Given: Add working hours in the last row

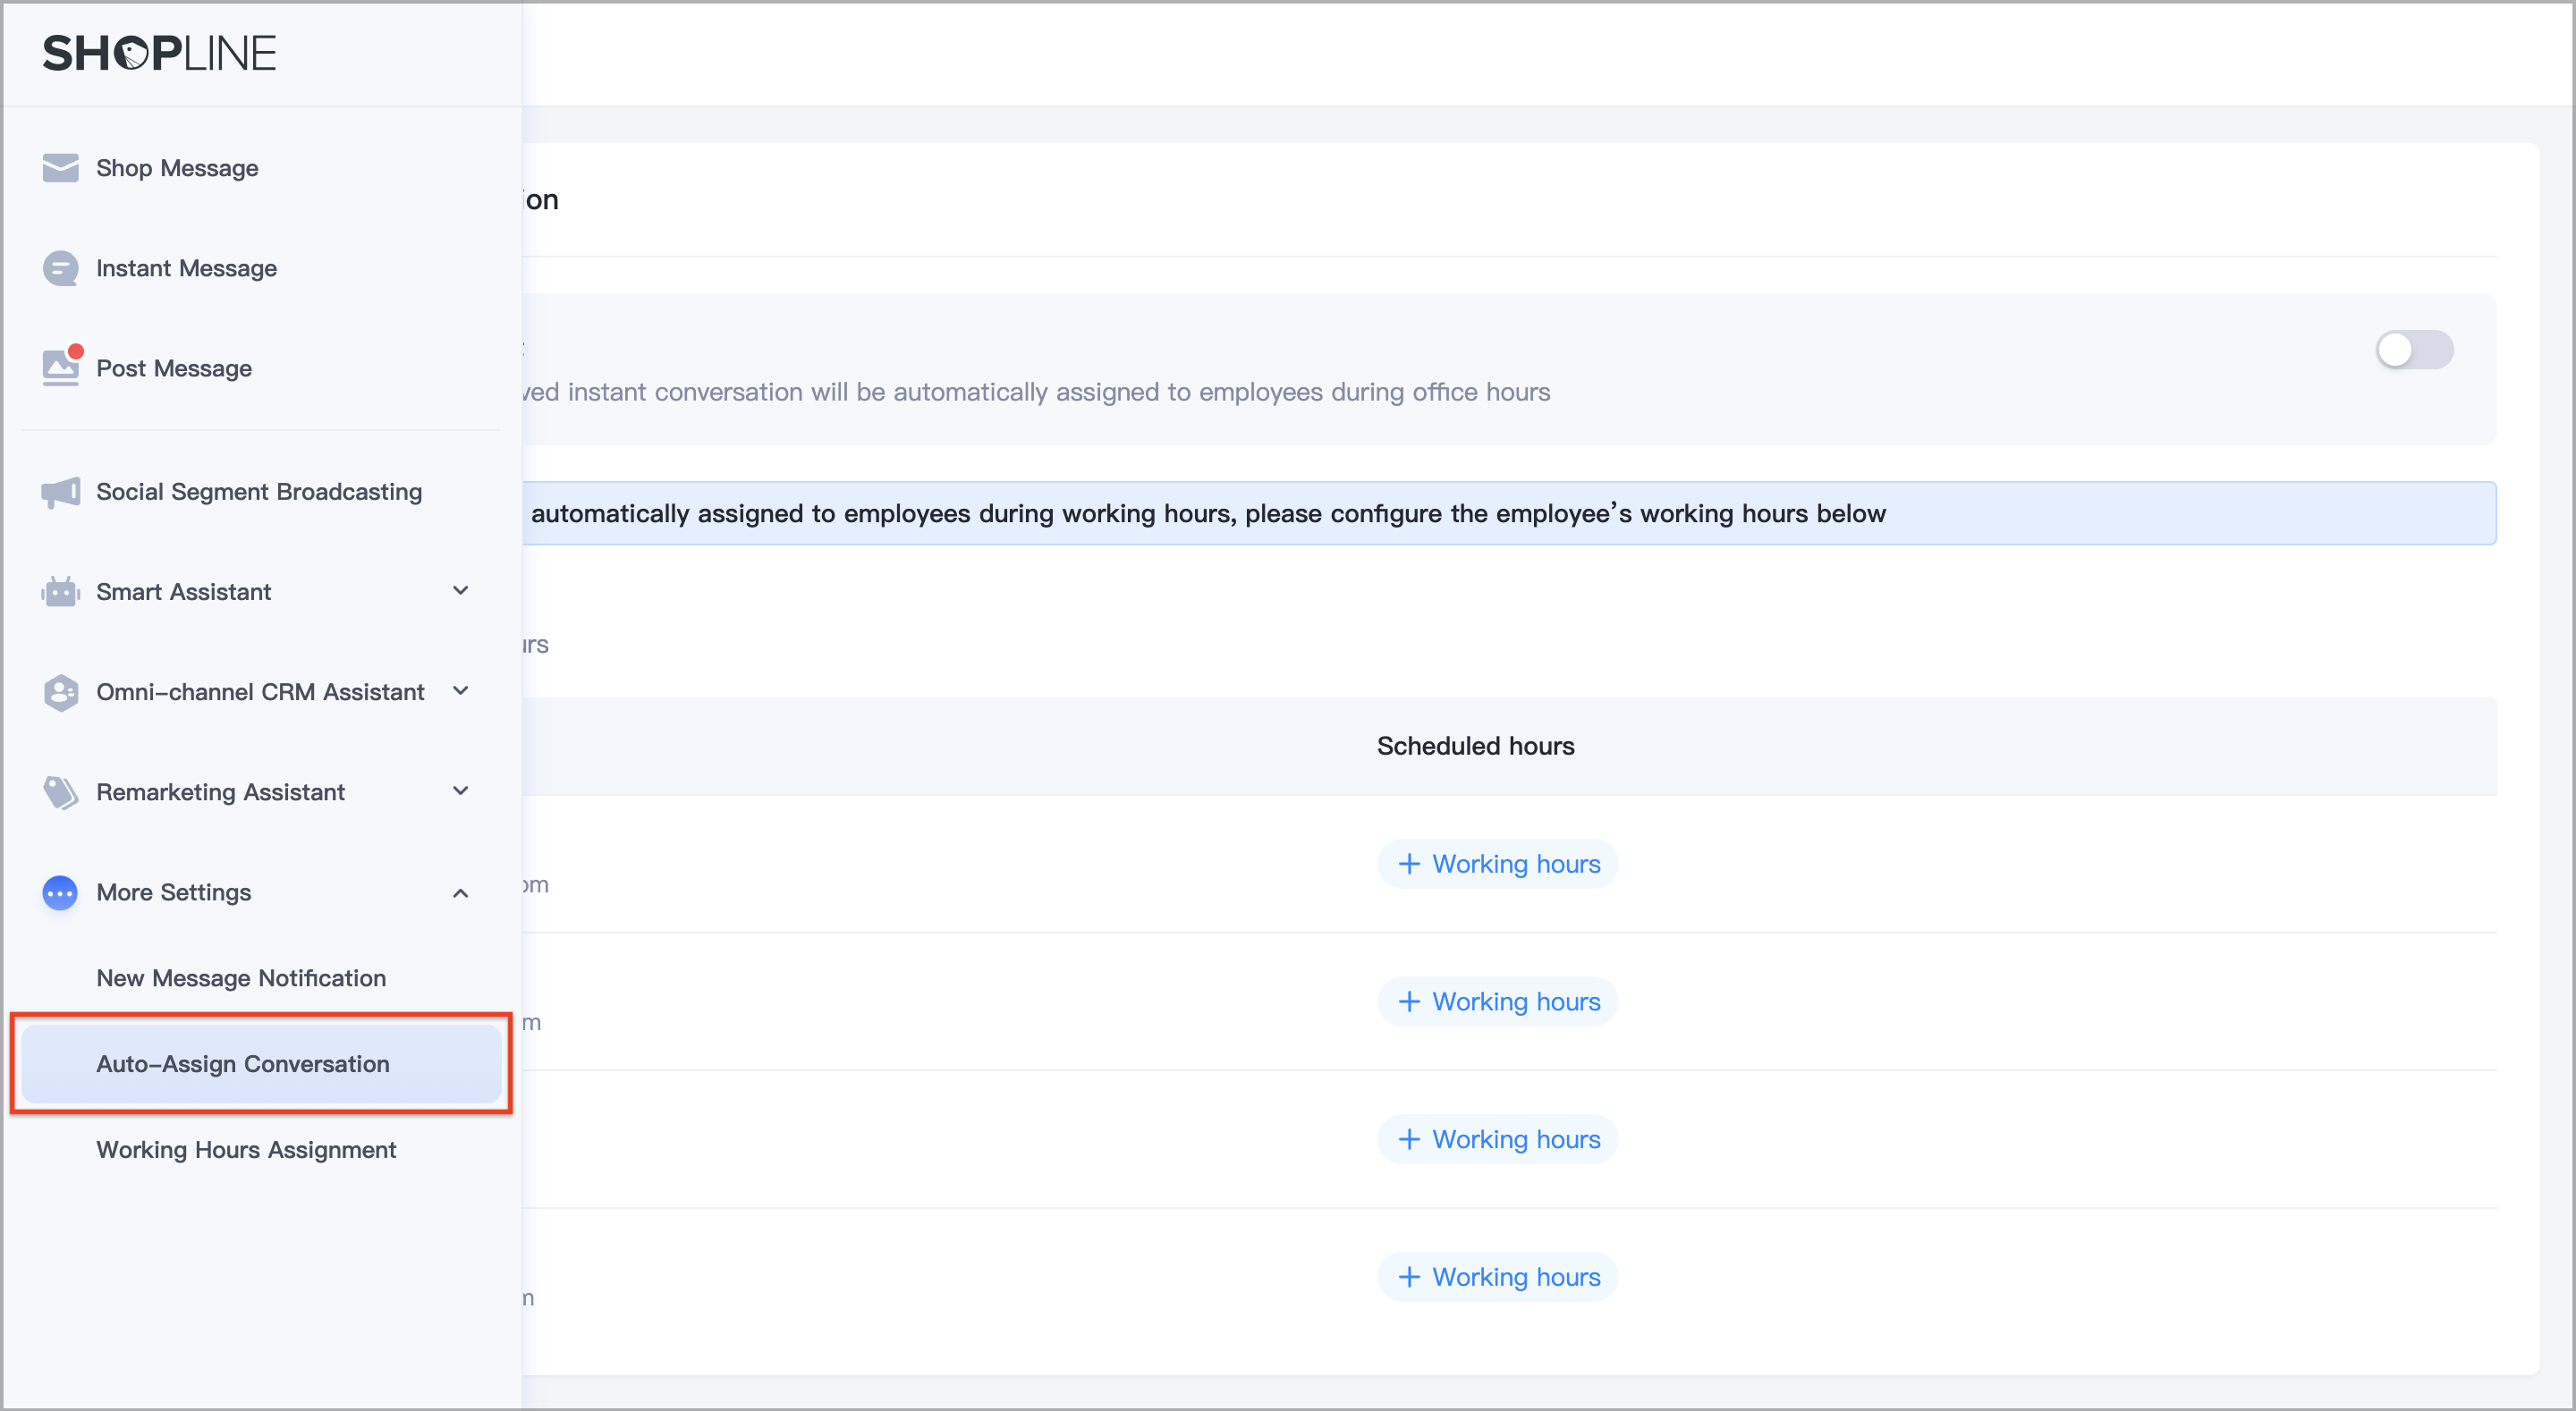Looking at the screenshot, I should [x=1497, y=1277].
